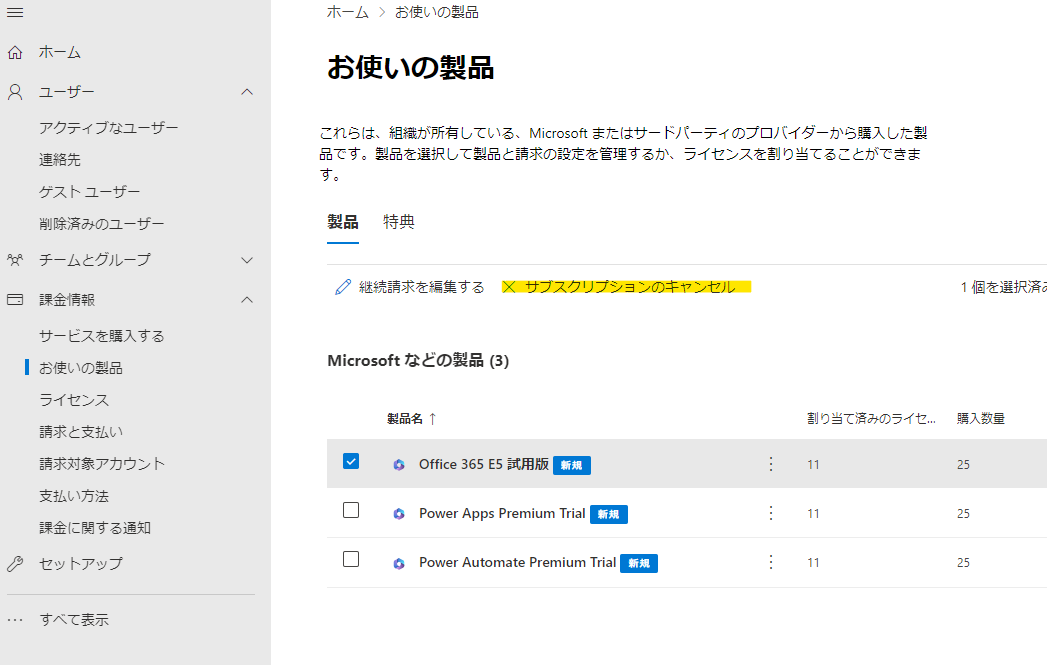This screenshot has height=665, width=1047.
Task: Click the ユーザー person icon
Action: tap(15, 92)
